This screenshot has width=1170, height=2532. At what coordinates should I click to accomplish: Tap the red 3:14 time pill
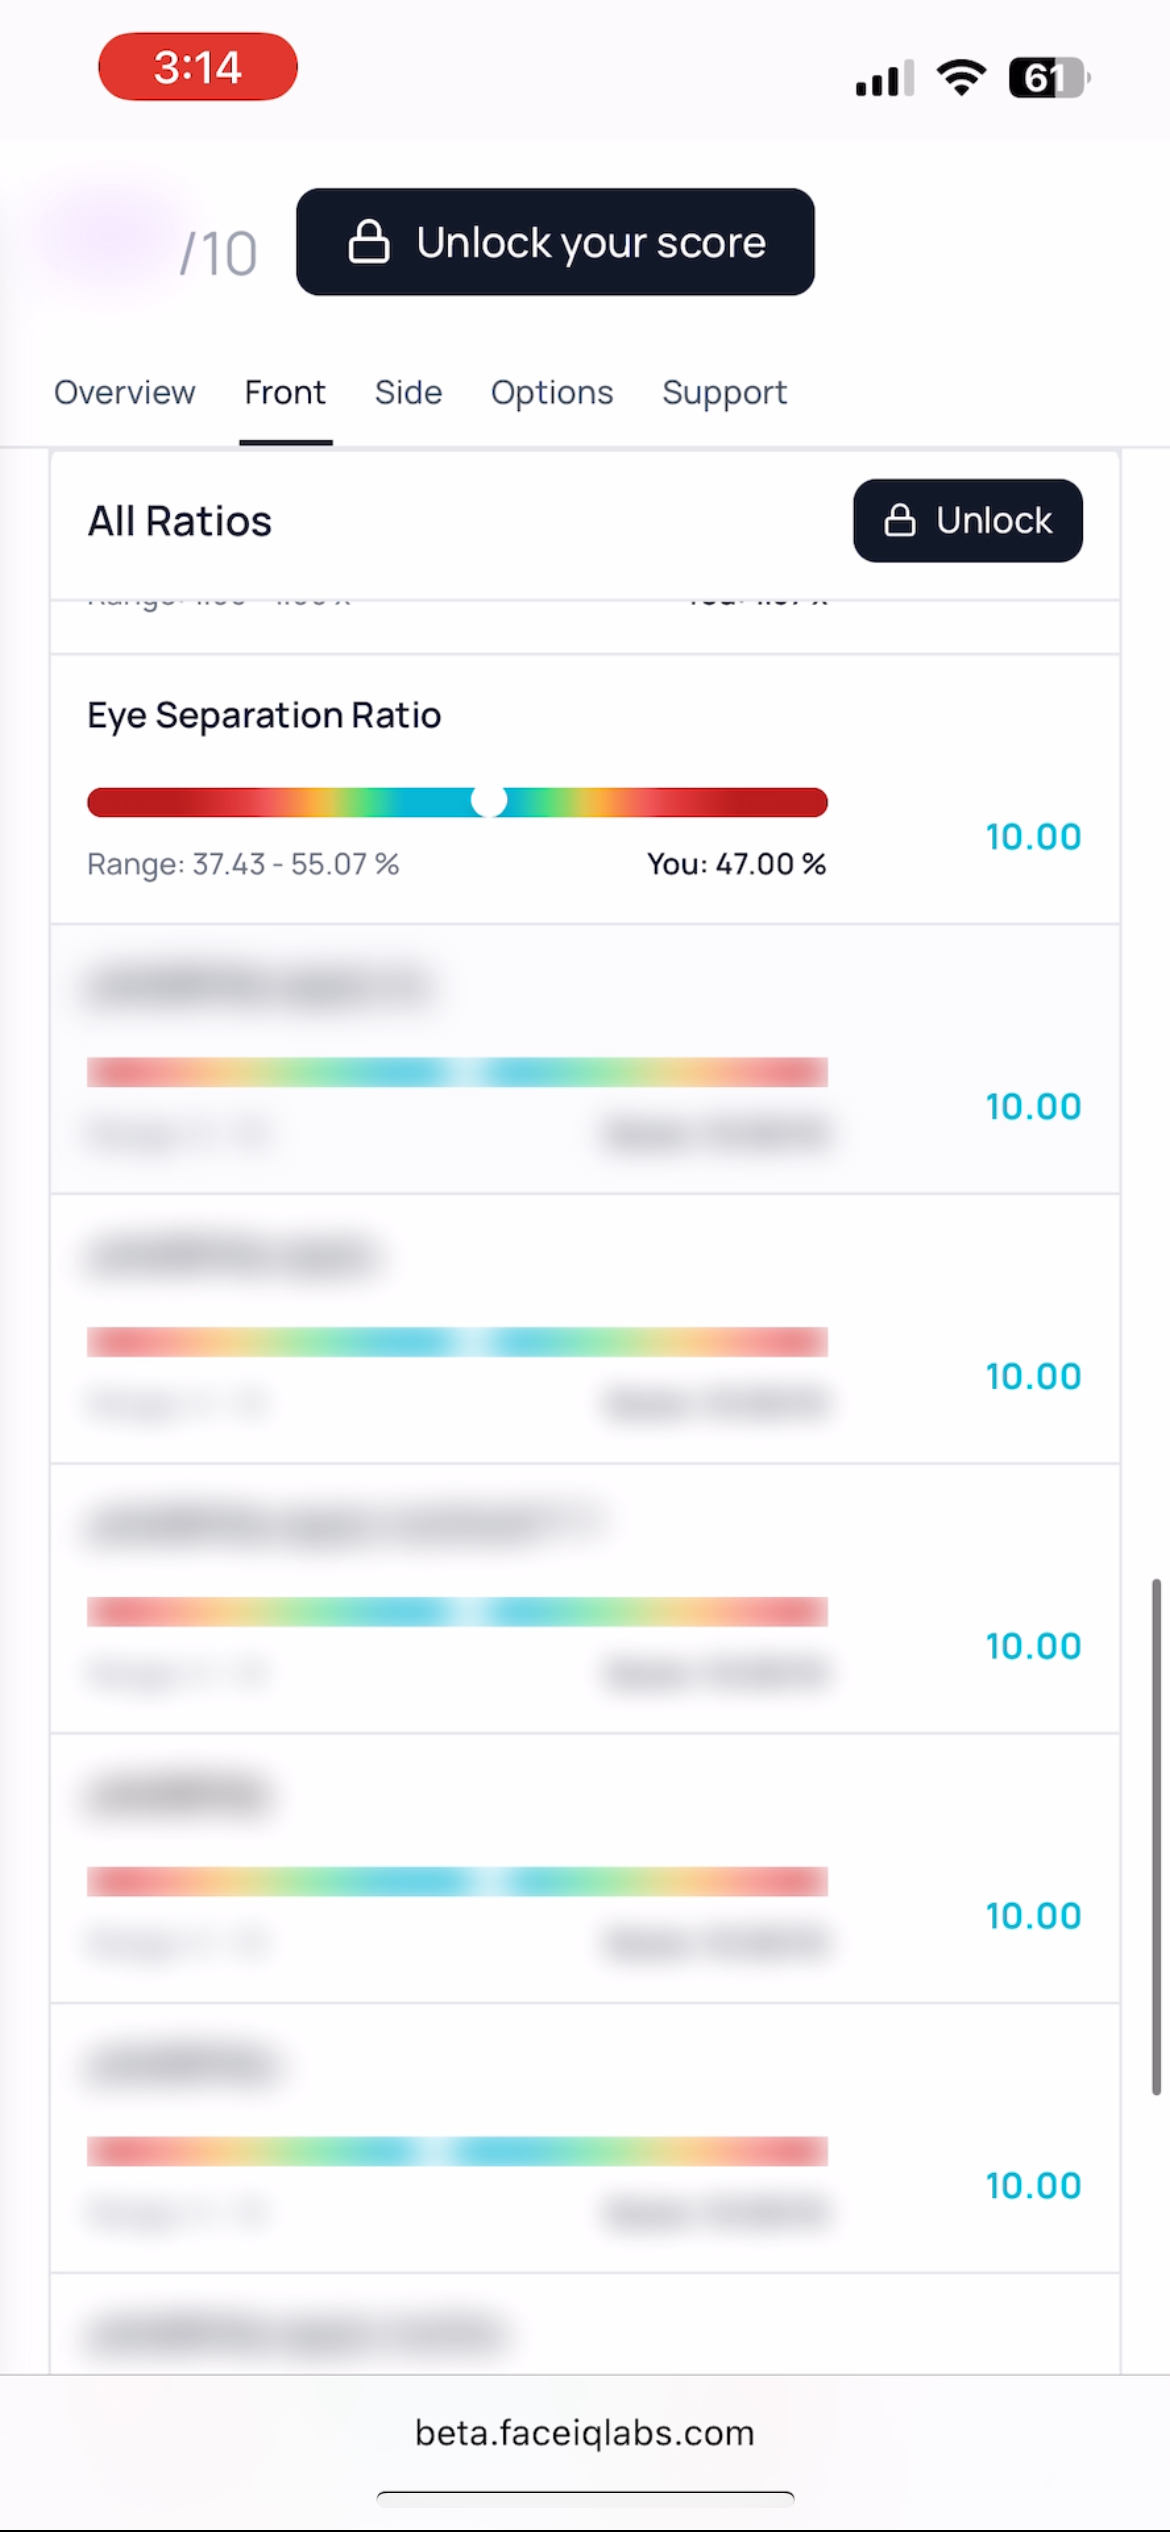(x=198, y=67)
